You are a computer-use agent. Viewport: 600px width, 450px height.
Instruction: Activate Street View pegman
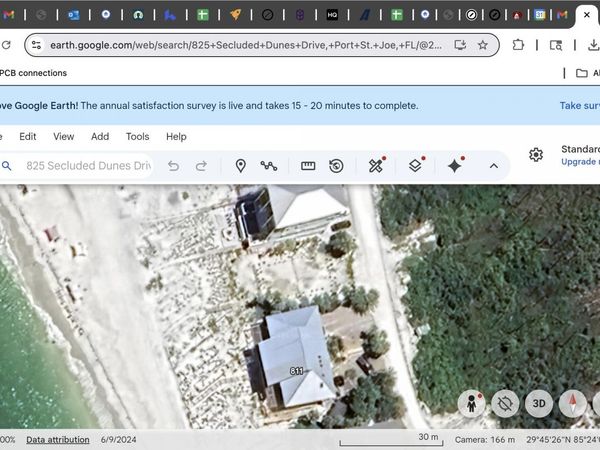point(471,404)
